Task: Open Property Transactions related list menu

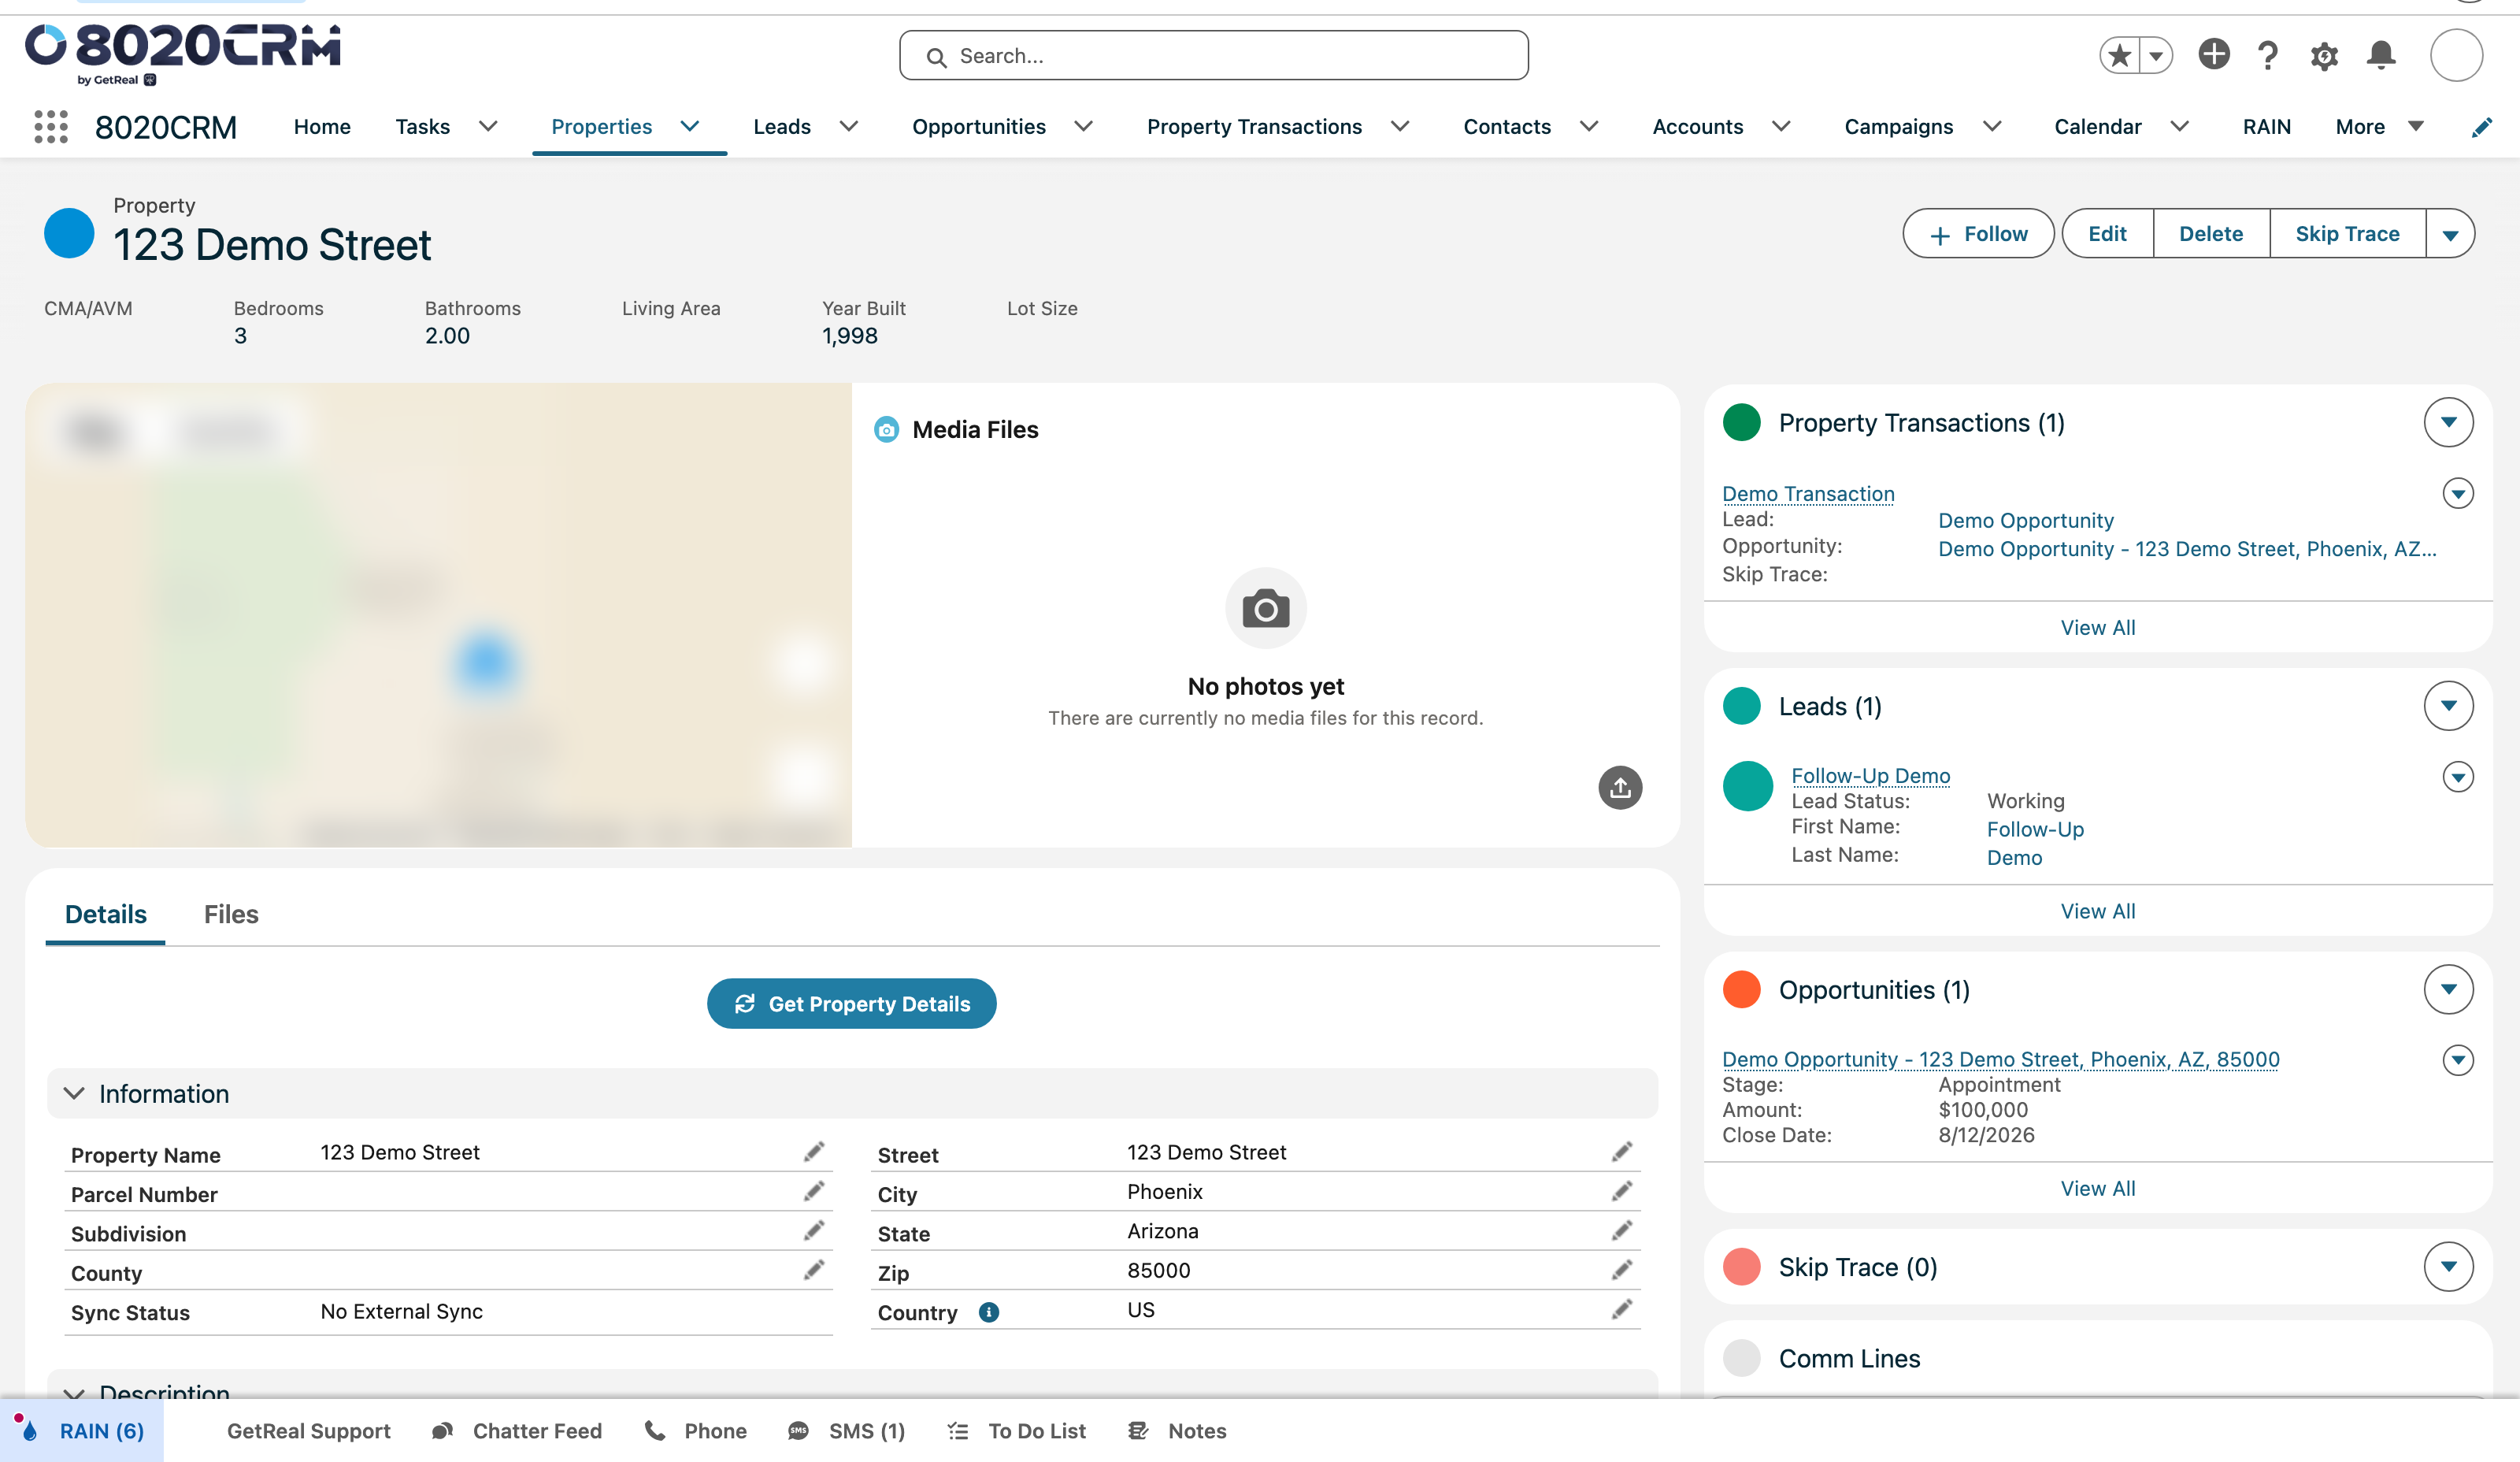Action: [2448, 422]
